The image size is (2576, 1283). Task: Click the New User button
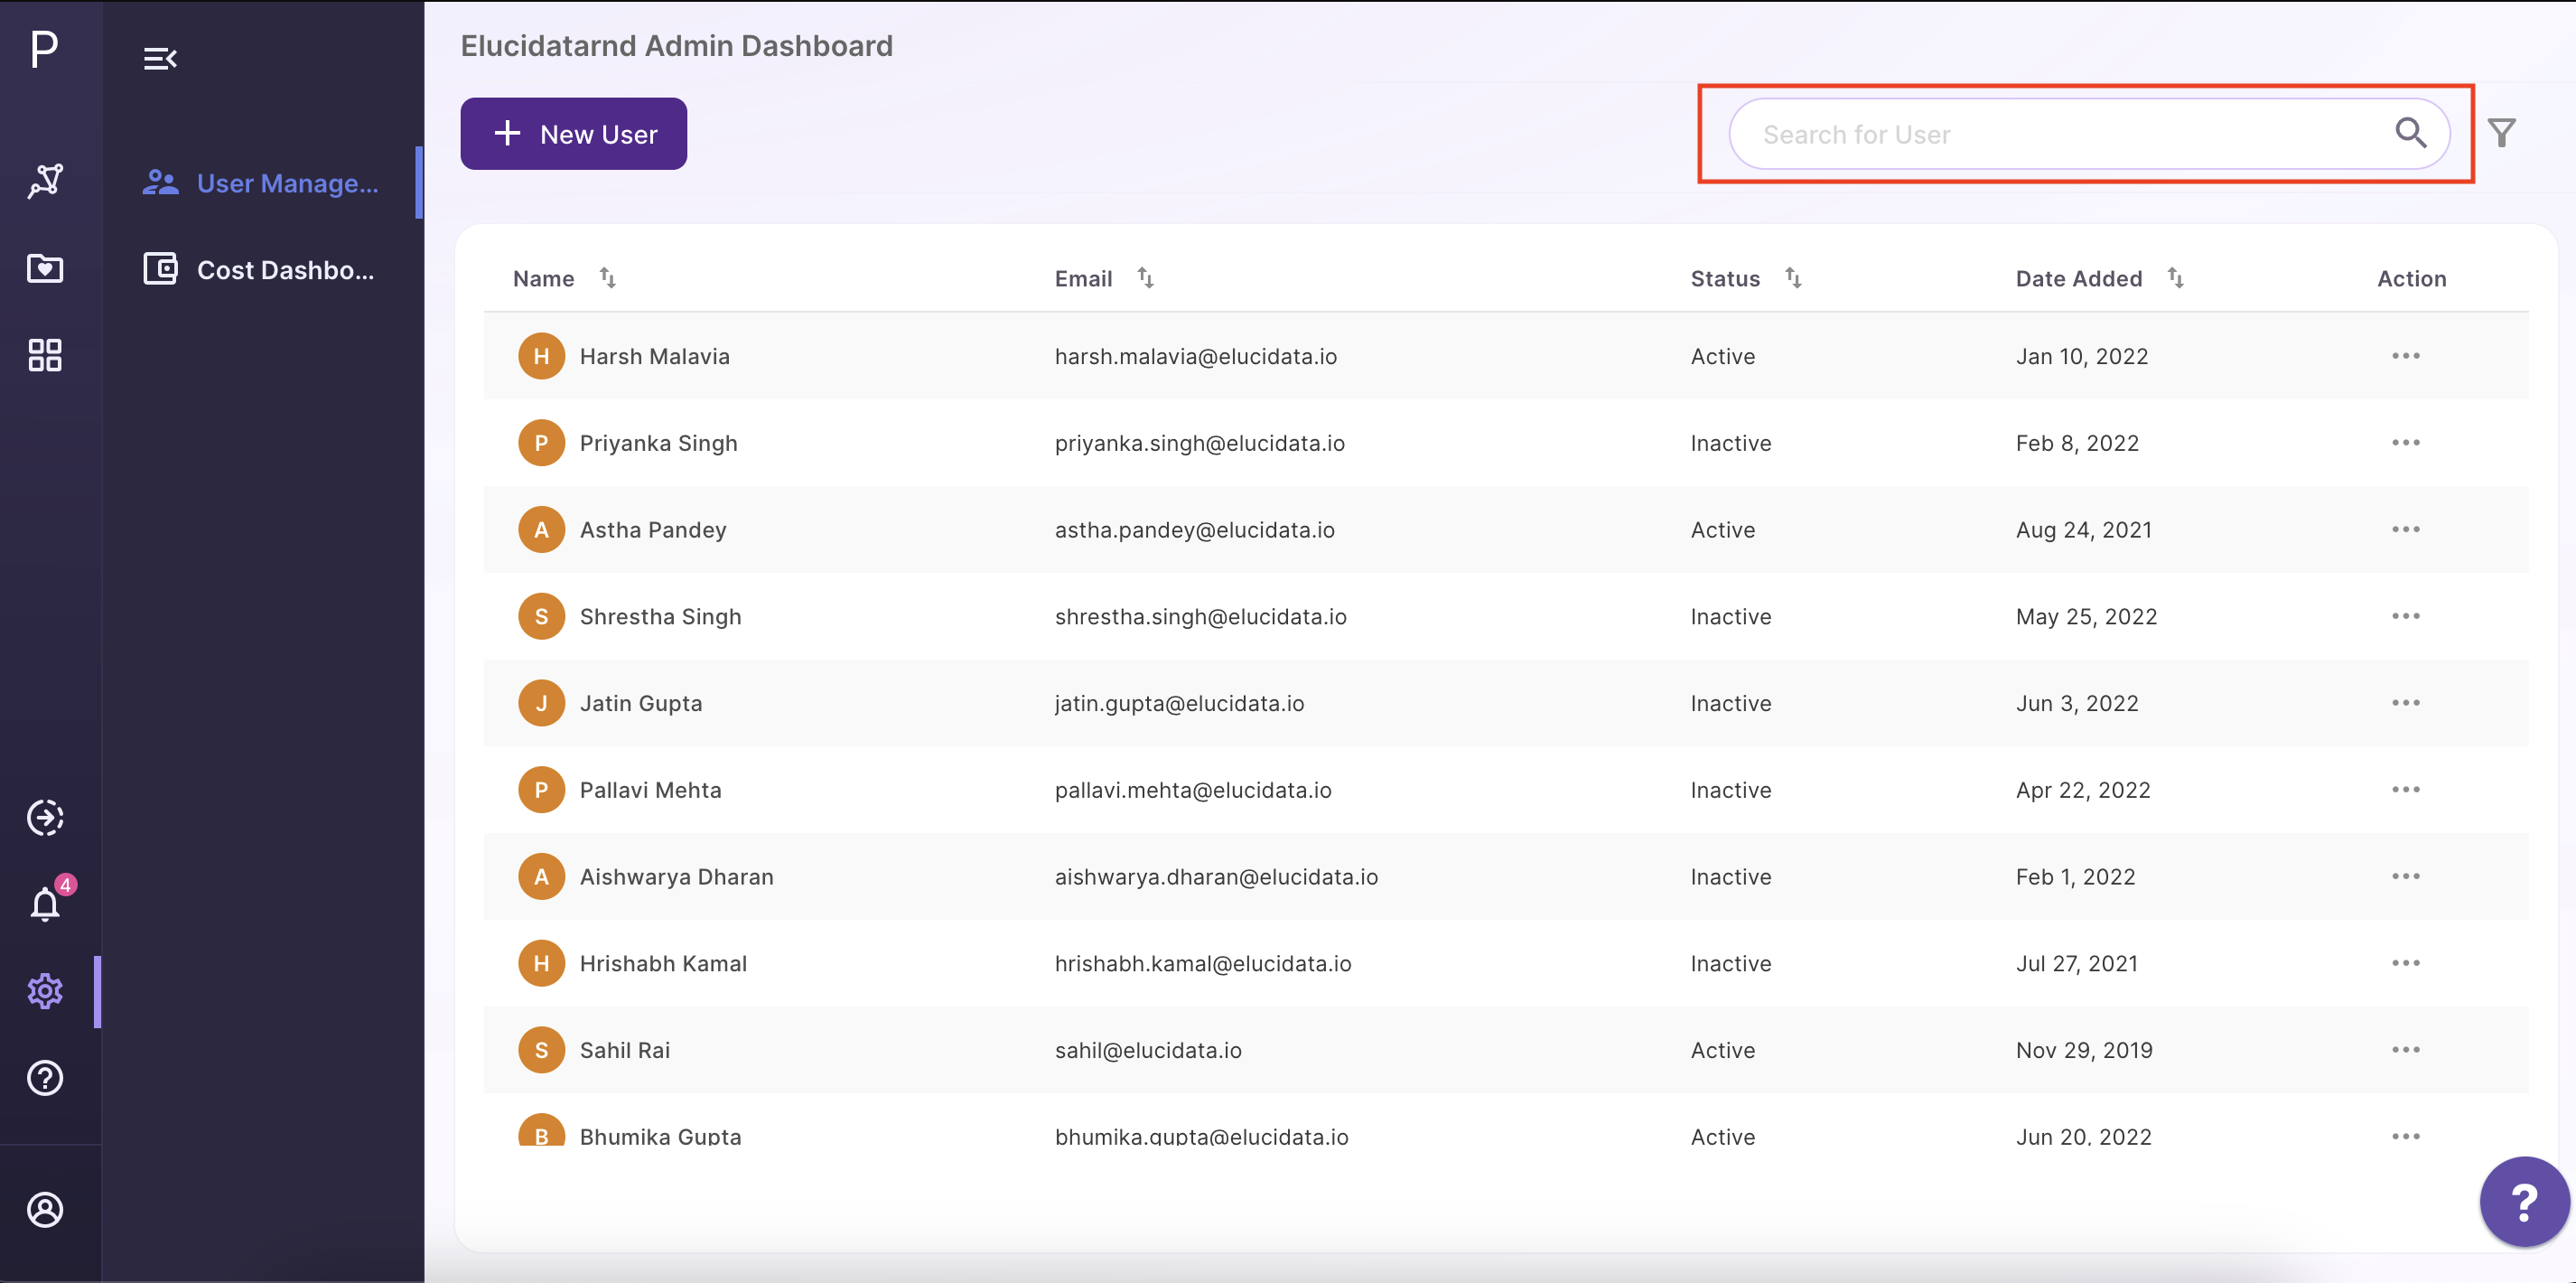pos(574,134)
